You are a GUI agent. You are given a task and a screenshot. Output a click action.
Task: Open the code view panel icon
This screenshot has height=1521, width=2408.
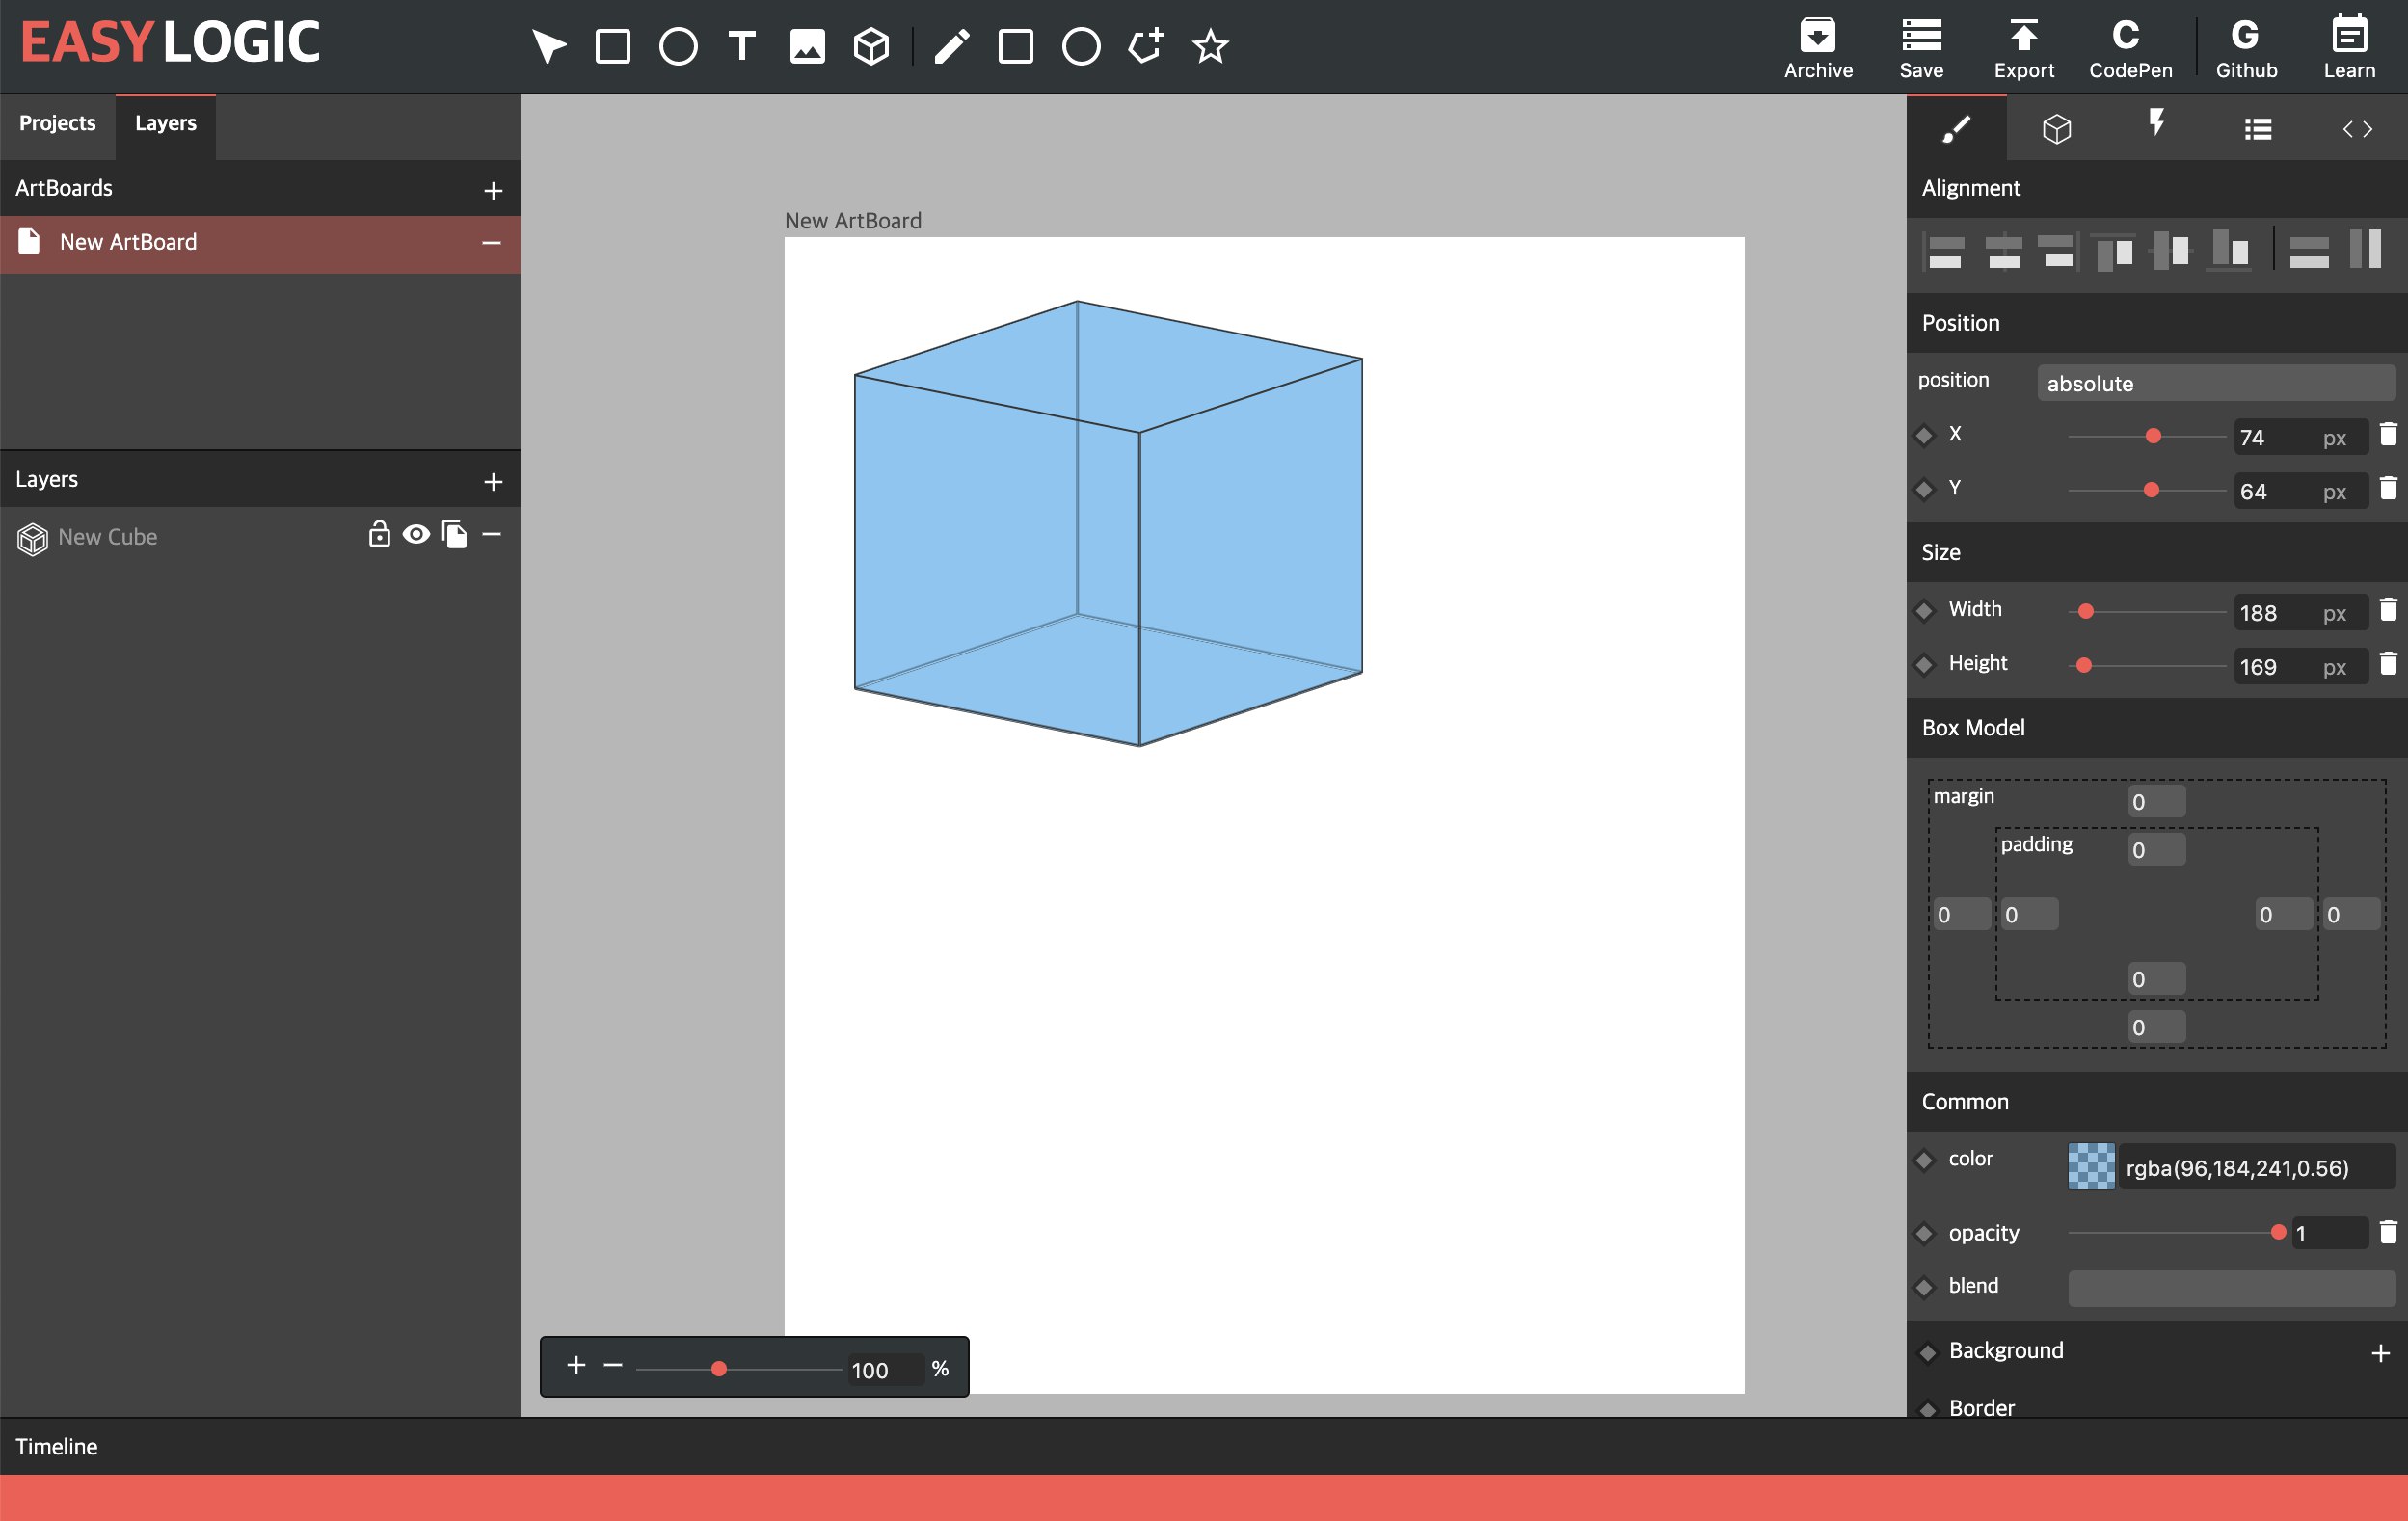tap(2357, 128)
